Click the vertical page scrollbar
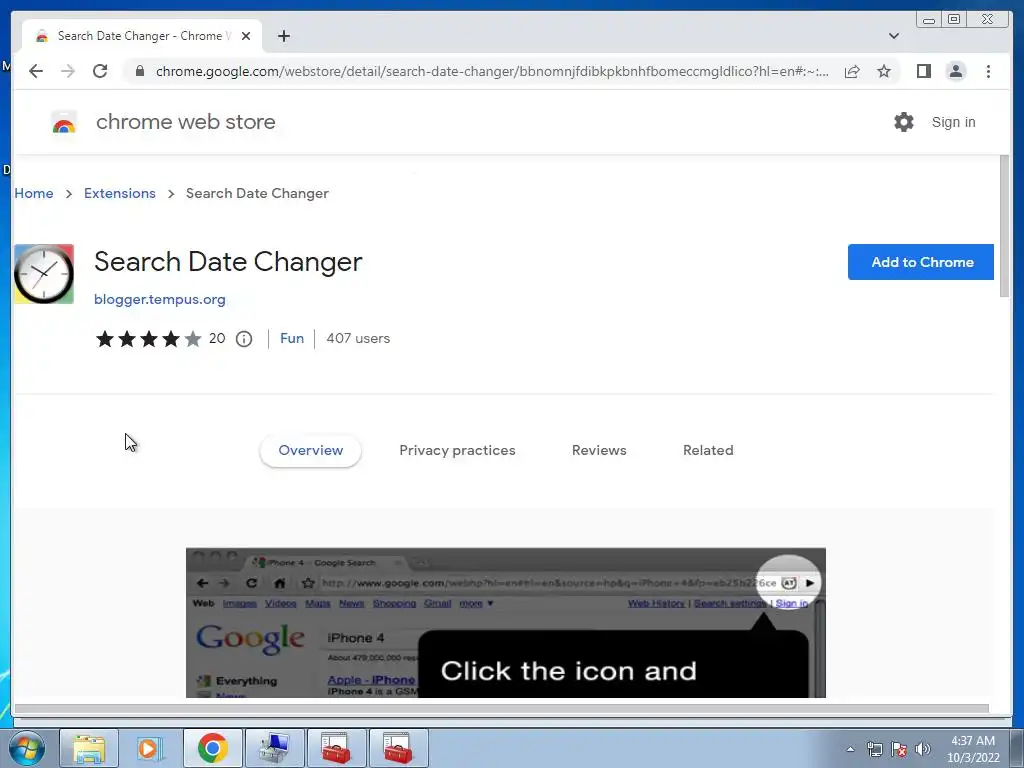The image size is (1024, 768). 1004,227
